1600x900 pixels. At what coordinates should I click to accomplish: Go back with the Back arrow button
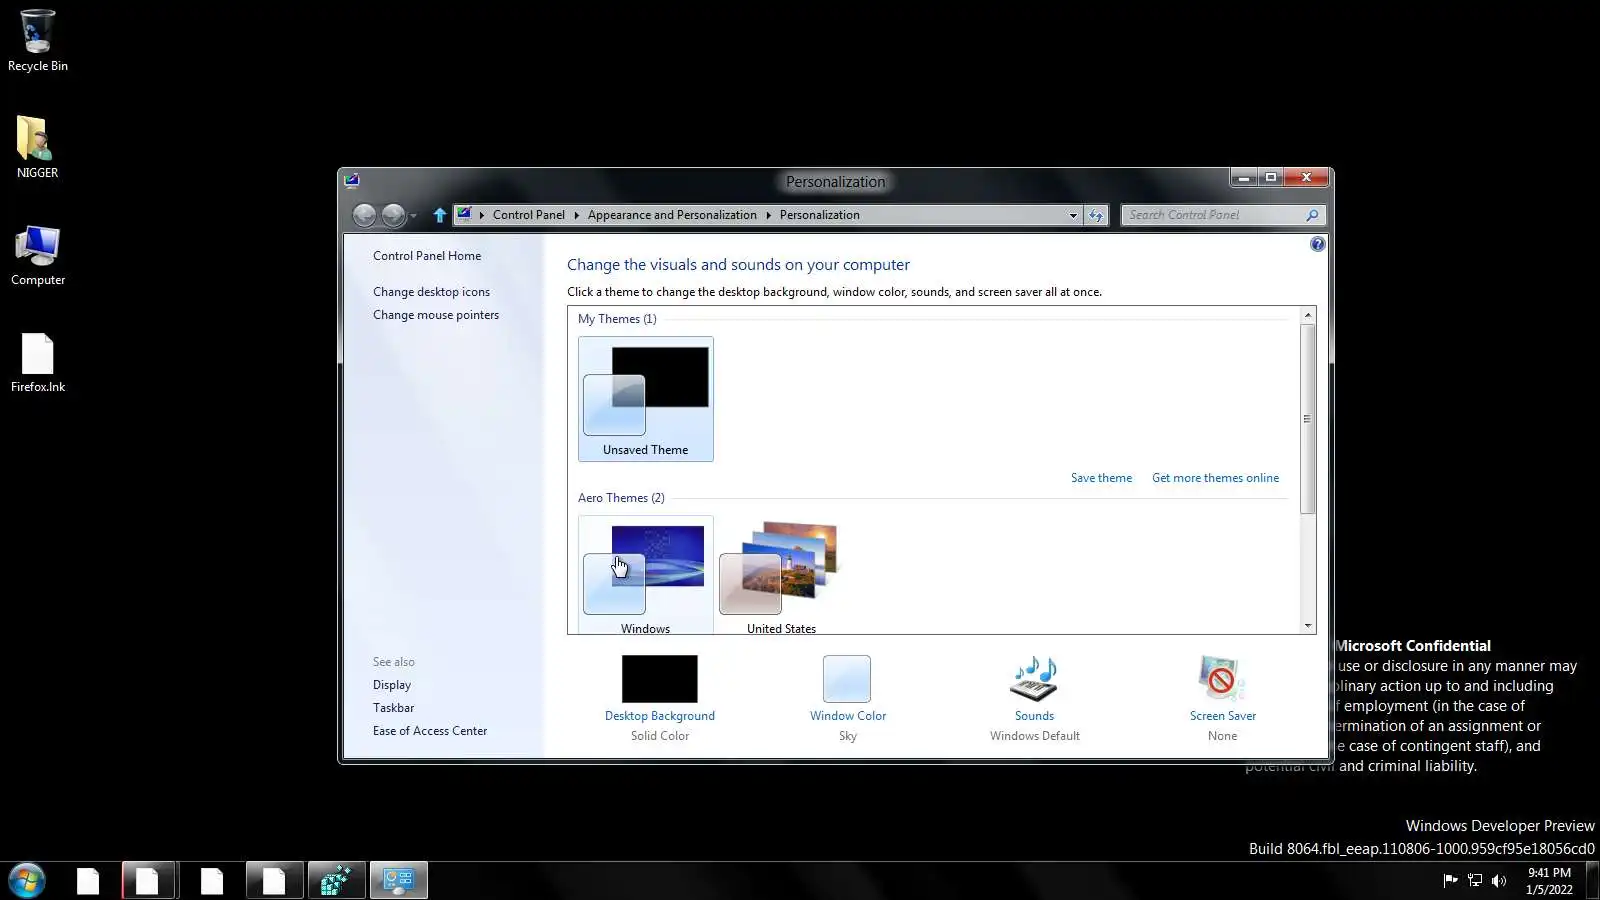pyautogui.click(x=365, y=215)
